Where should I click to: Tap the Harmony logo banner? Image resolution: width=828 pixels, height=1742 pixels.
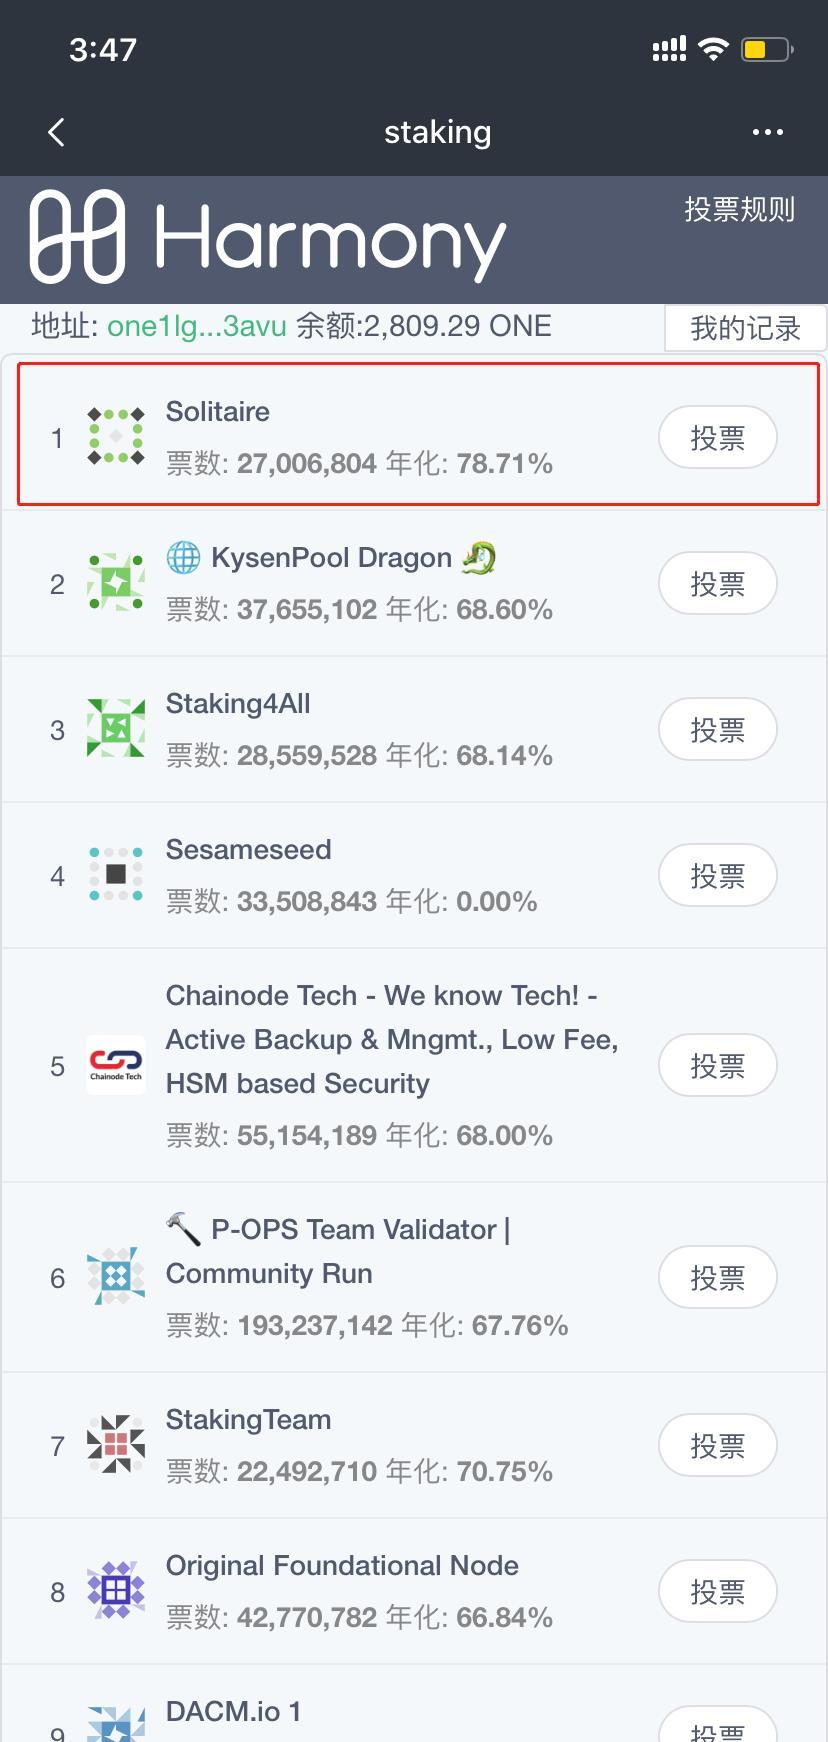click(x=268, y=238)
